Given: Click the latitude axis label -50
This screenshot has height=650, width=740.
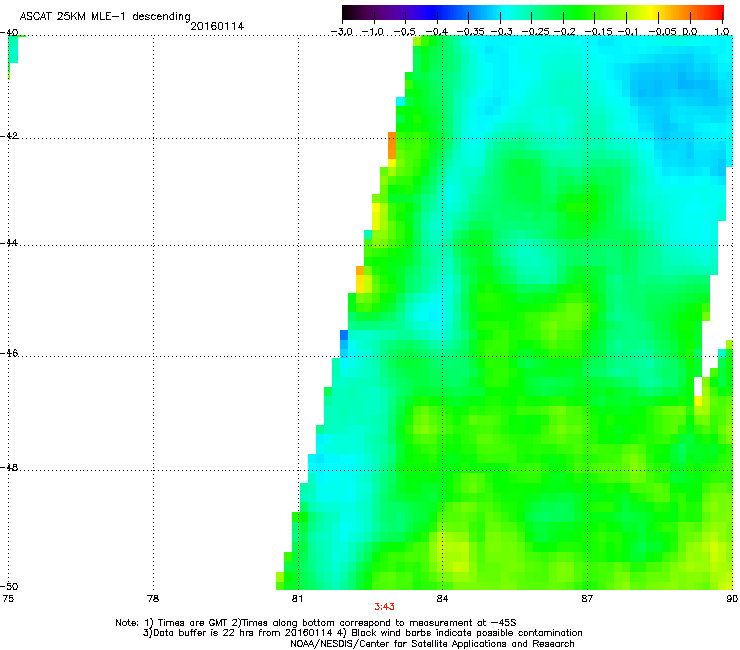Looking at the screenshot, I should point(9,586).
